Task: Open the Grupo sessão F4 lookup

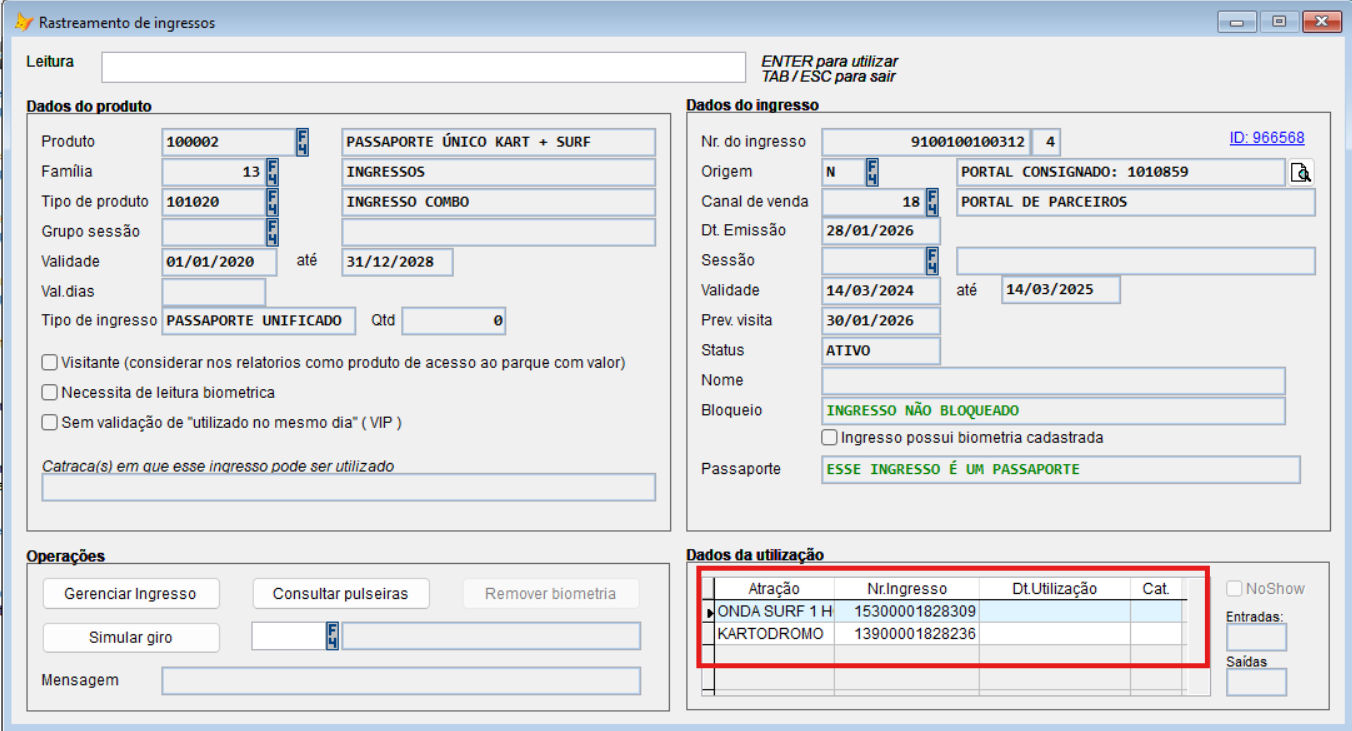Action: click(272, 232)
